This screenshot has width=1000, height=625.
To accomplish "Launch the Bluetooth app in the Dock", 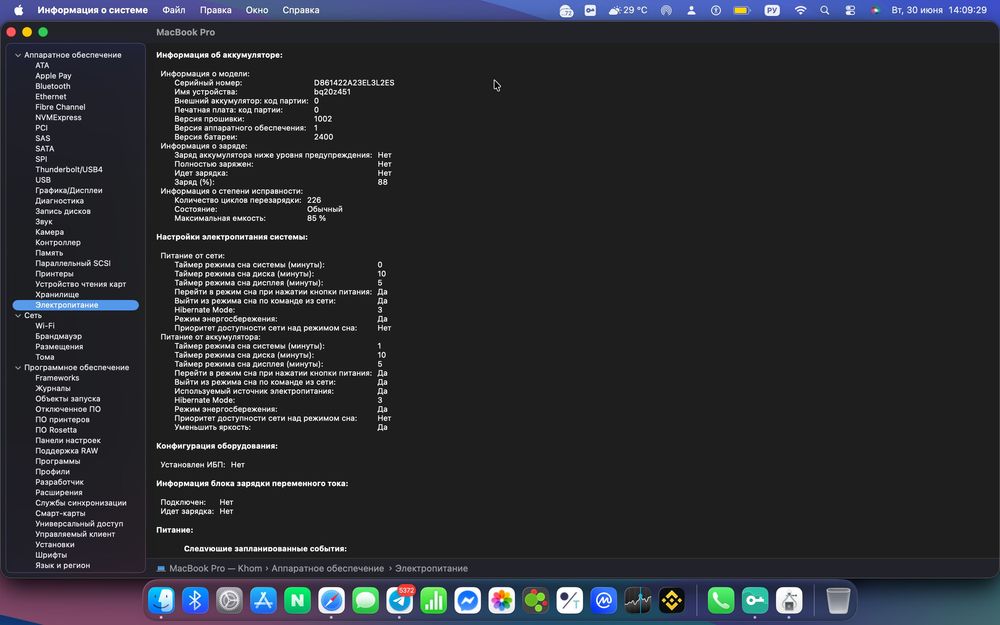I will (195, 601).
